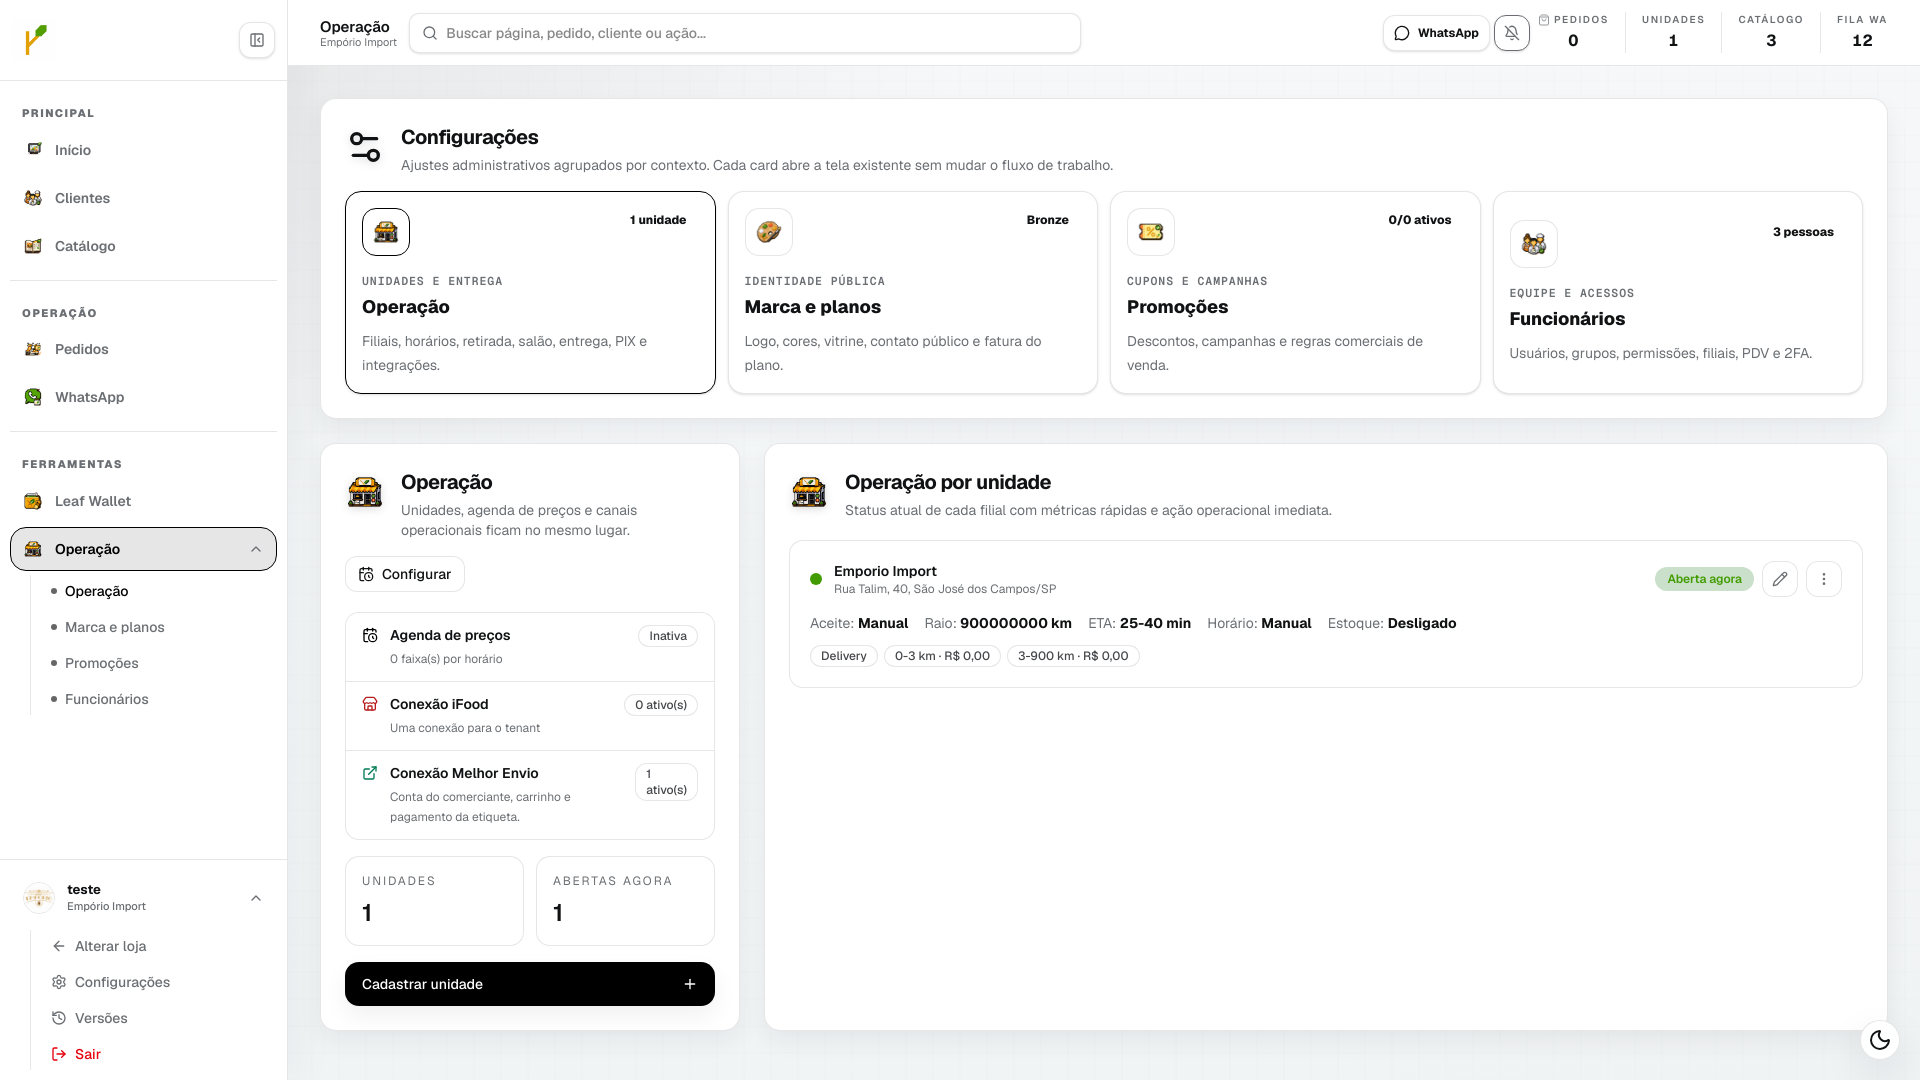Viewport: 1920px width, 1080px height.
Task: Click the Cadastrar unidade button
Action: pyautogui.click(x=530, y=984)
